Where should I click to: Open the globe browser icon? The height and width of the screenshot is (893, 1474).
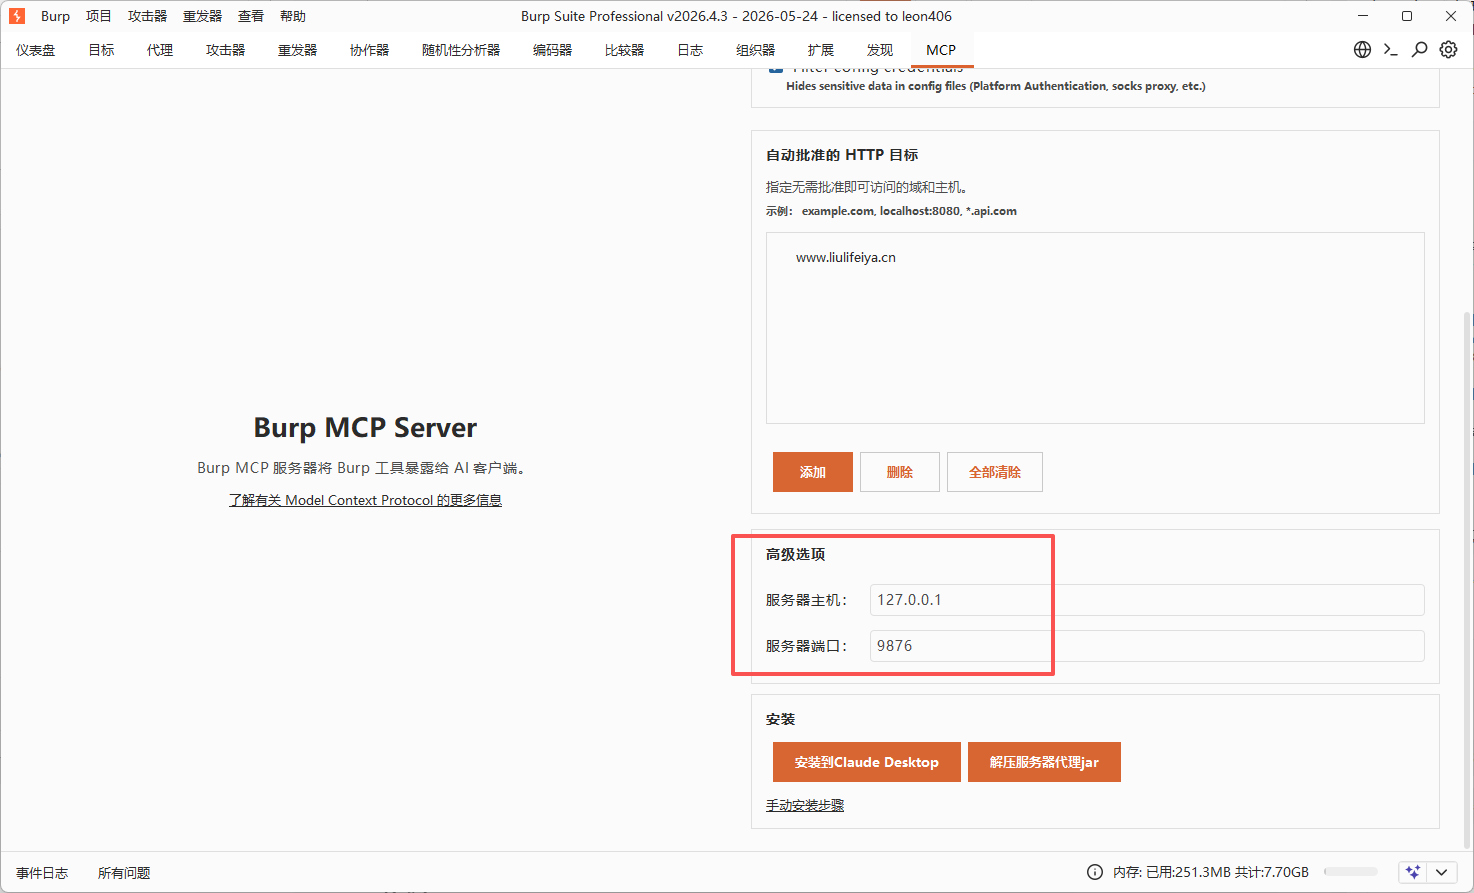(x=1362, y=50)
